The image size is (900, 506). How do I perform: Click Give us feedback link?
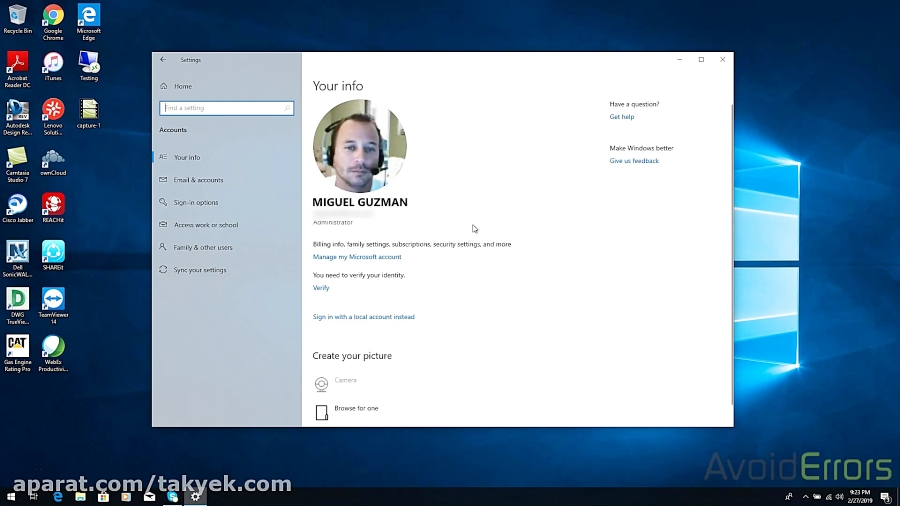pos(634,161)
